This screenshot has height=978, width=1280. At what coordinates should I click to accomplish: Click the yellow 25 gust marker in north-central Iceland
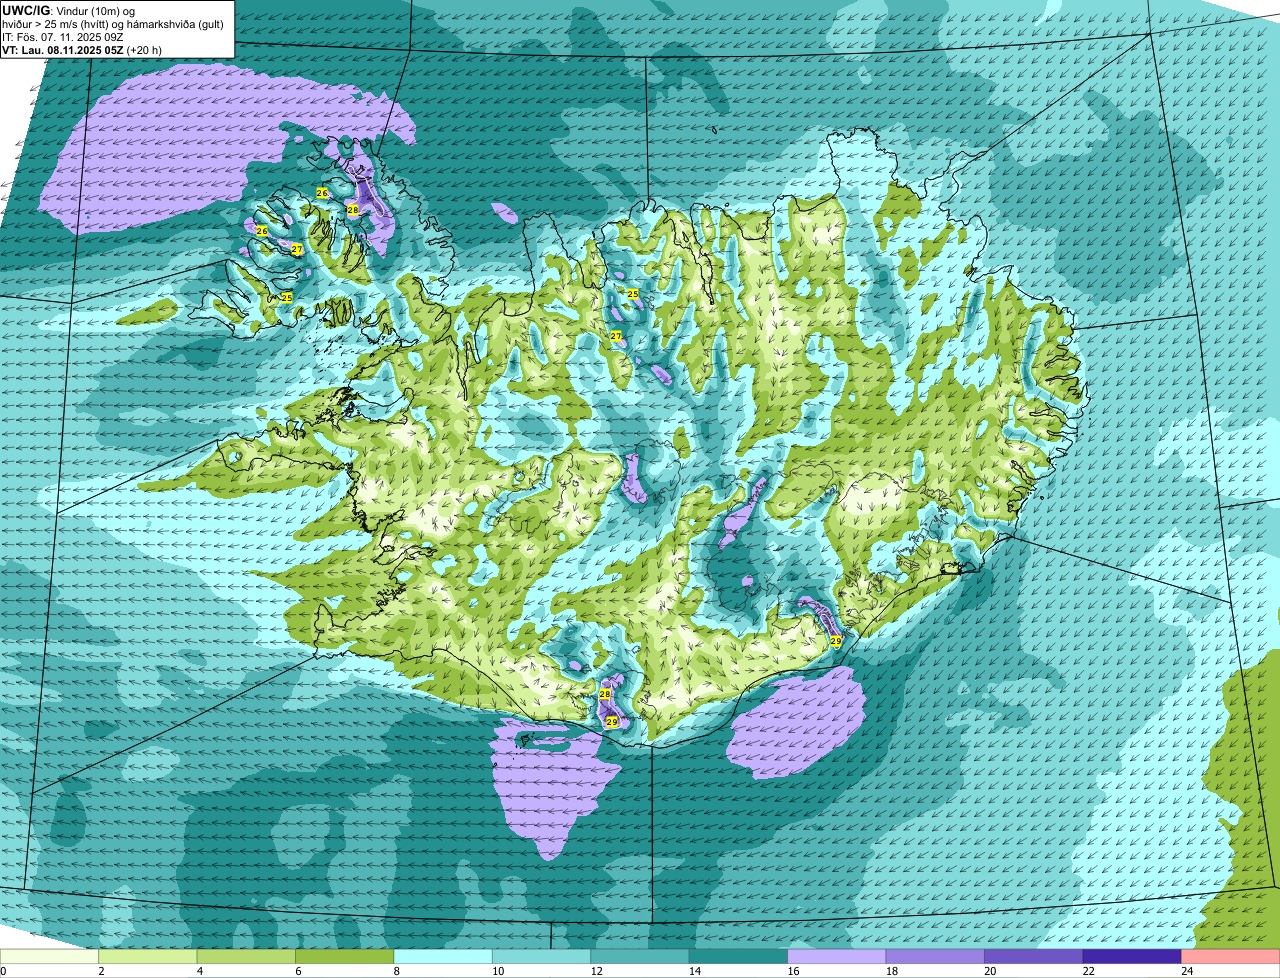pyautogui.click(x=633, y=294)
